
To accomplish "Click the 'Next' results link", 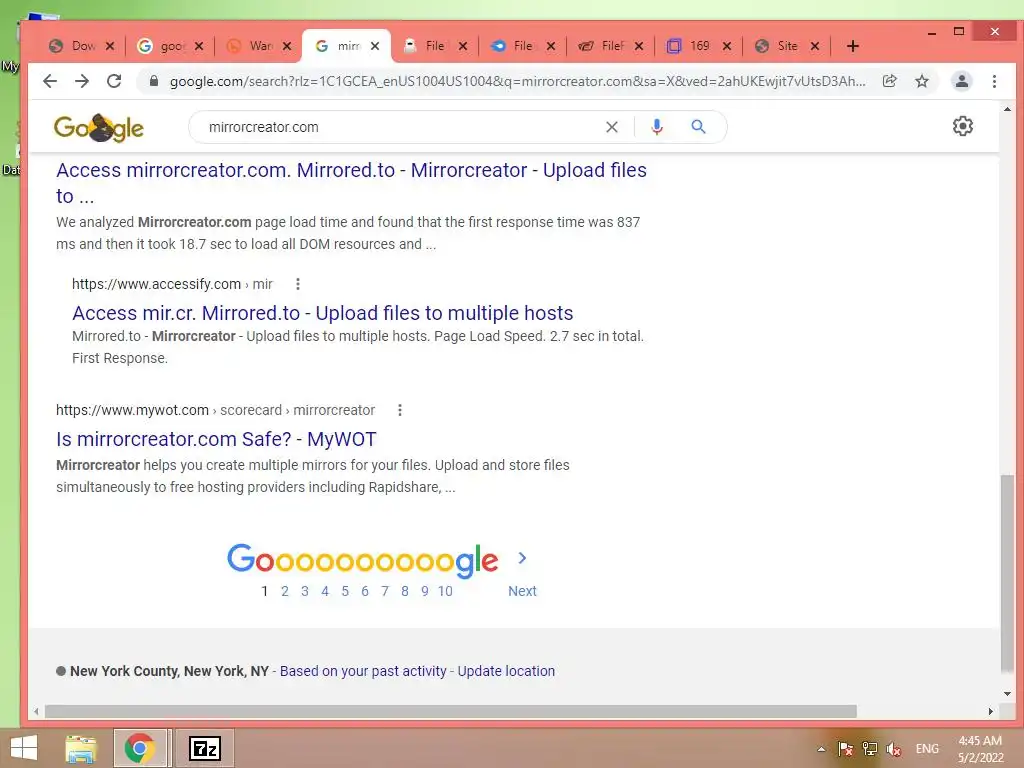I will (522, 591).
